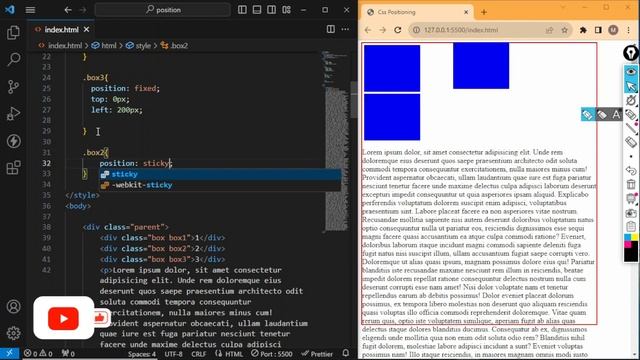This screenshot has width=640, height=360.
Task: Toggle the browser side panel
Action: pos(598,30)
